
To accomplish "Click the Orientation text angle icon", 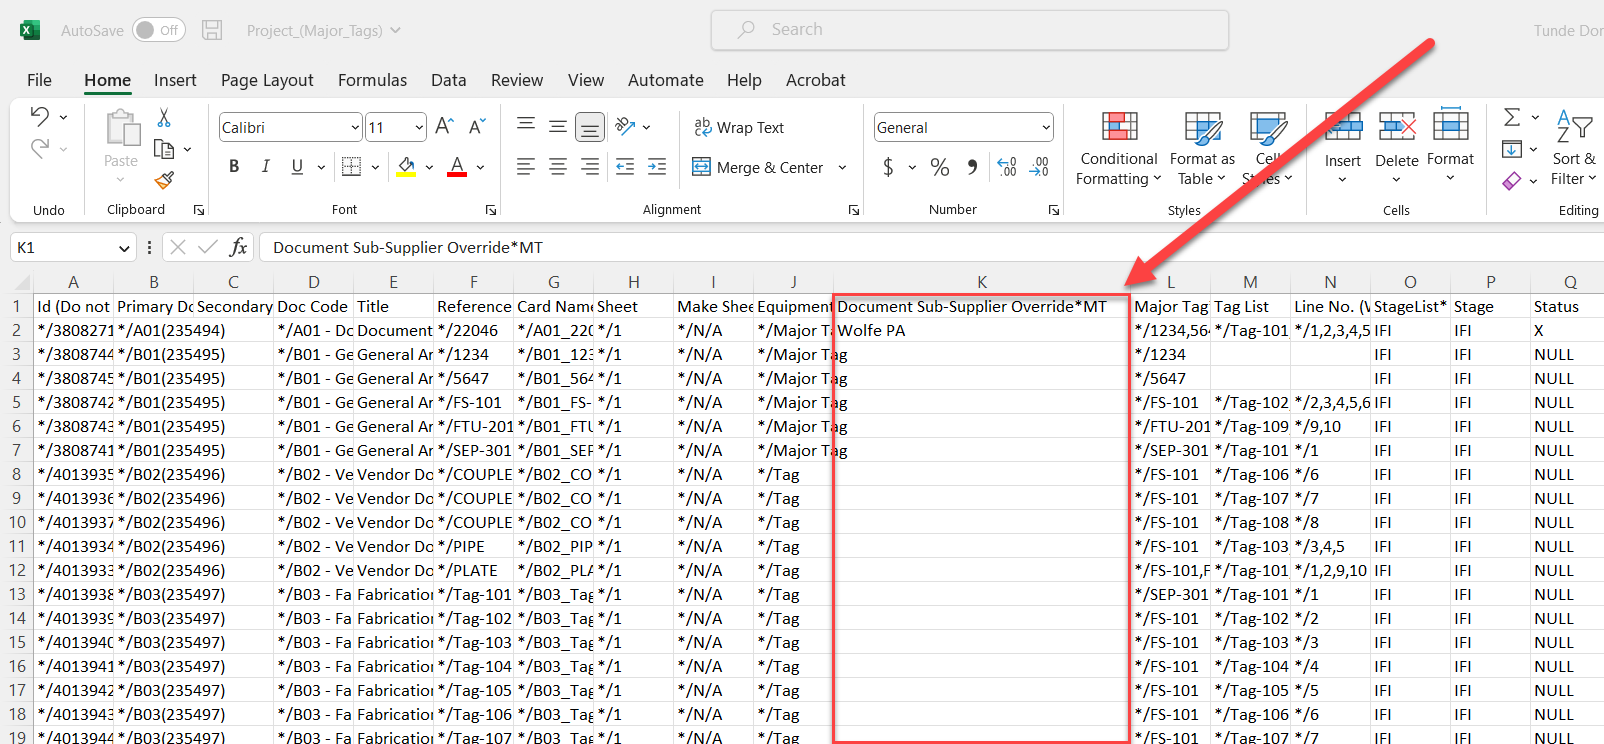I will 626,126.
